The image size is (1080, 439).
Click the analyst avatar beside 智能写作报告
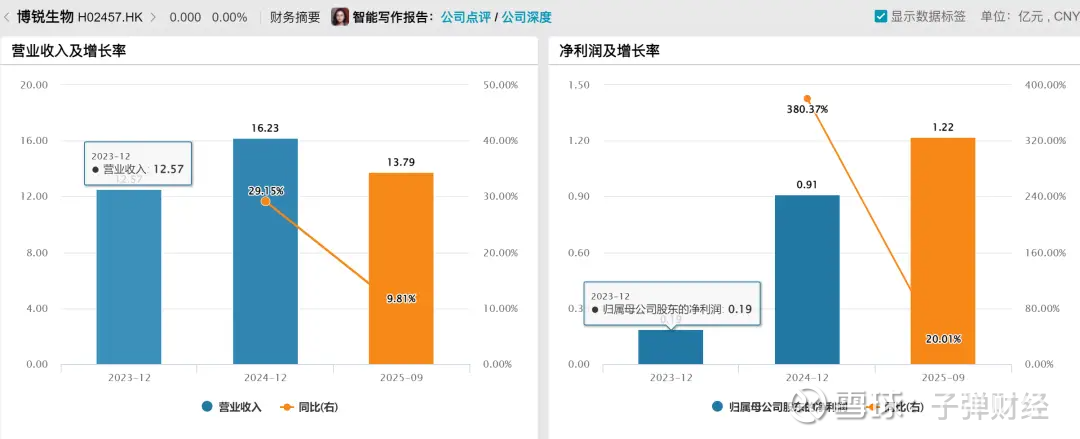[340, 17]
